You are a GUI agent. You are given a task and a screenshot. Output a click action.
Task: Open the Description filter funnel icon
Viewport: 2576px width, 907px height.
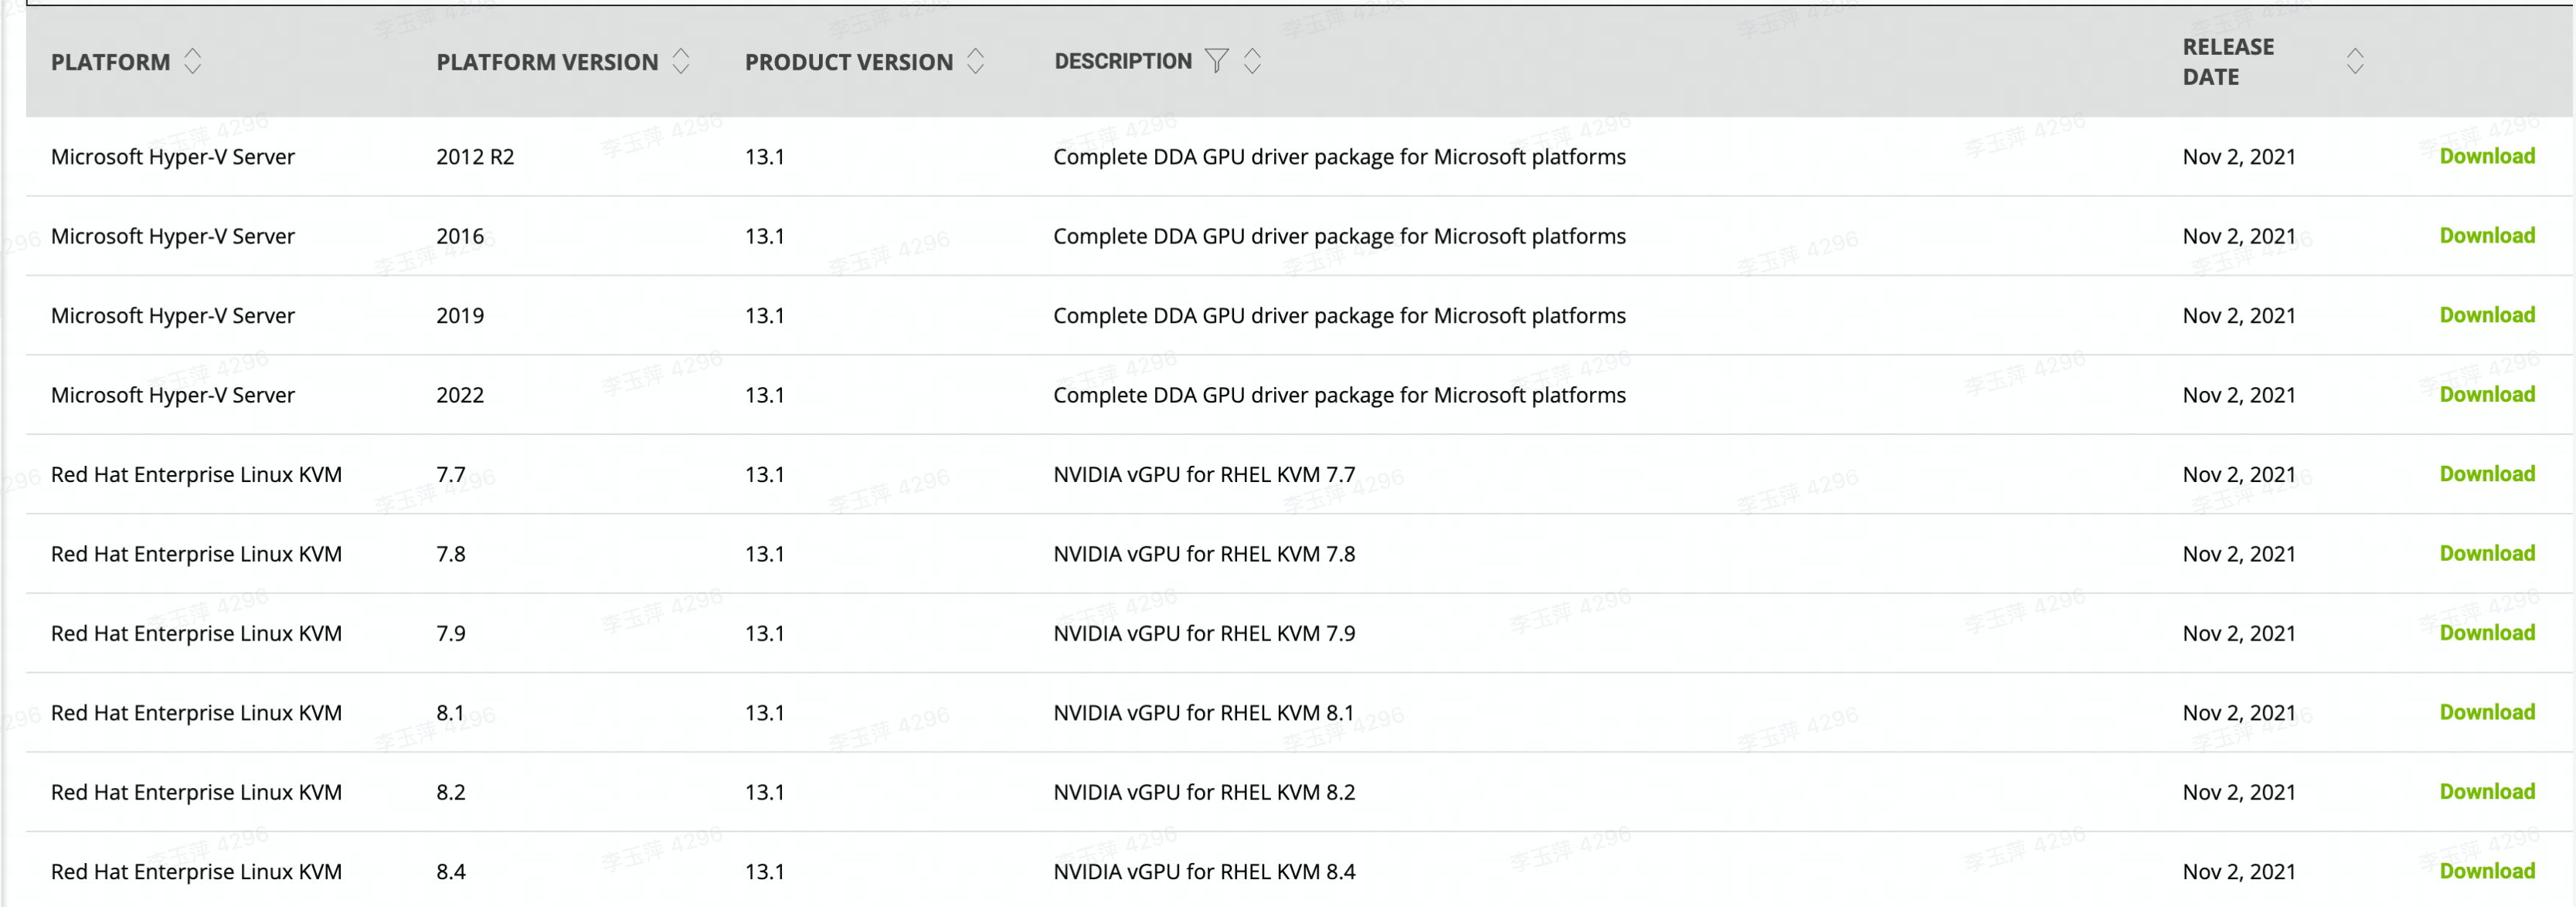pos(1216,61)
